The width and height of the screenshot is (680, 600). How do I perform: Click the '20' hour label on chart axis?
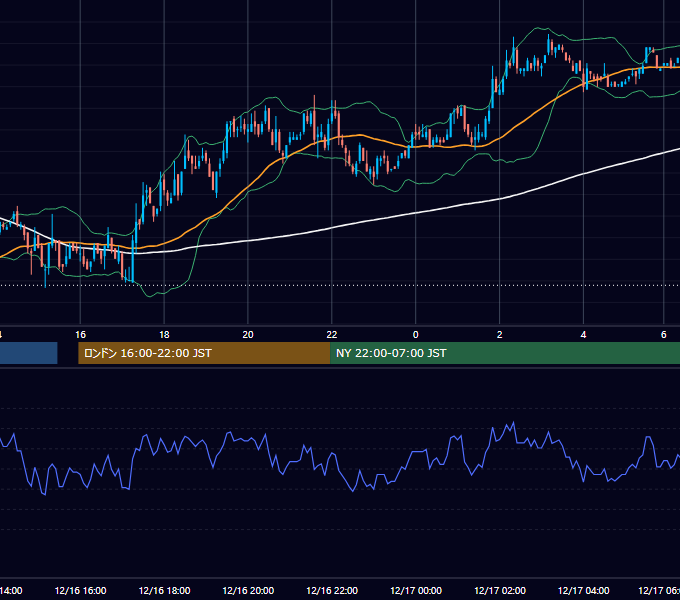pos(248,335)
